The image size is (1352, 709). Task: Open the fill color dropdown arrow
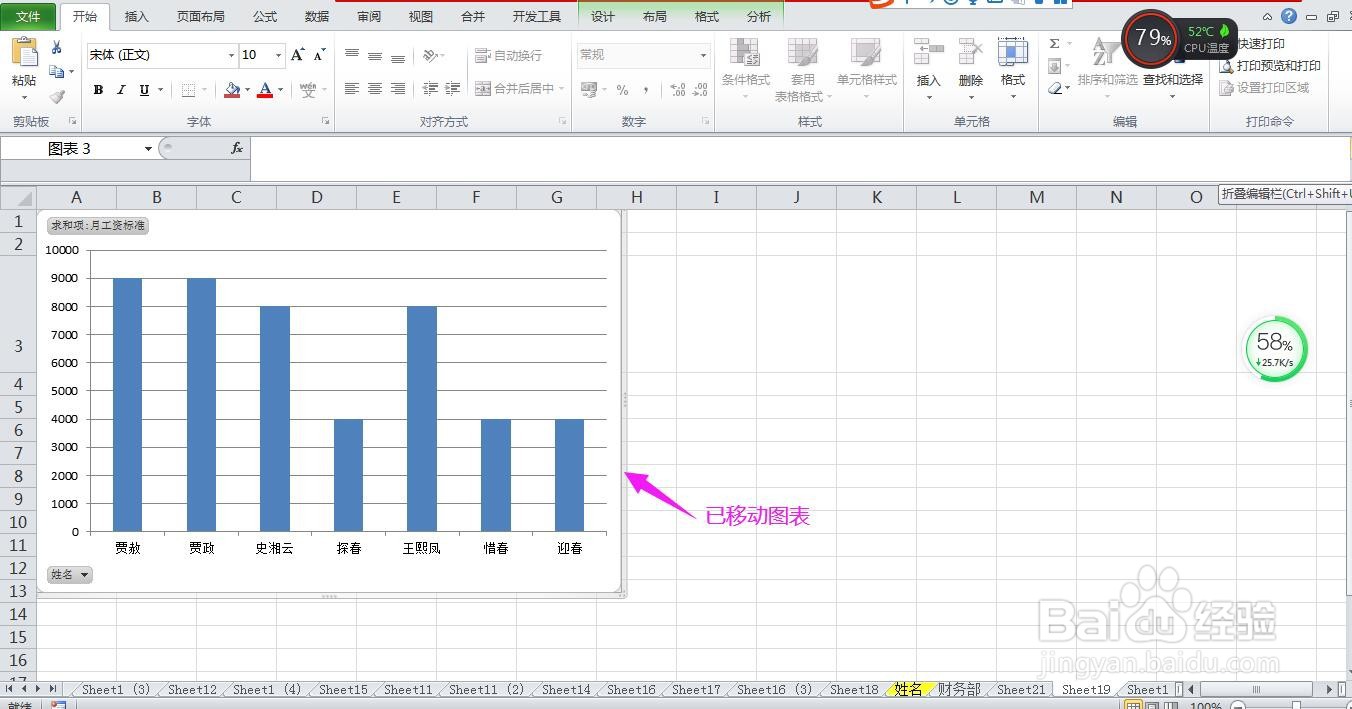[x=248, y=90]
